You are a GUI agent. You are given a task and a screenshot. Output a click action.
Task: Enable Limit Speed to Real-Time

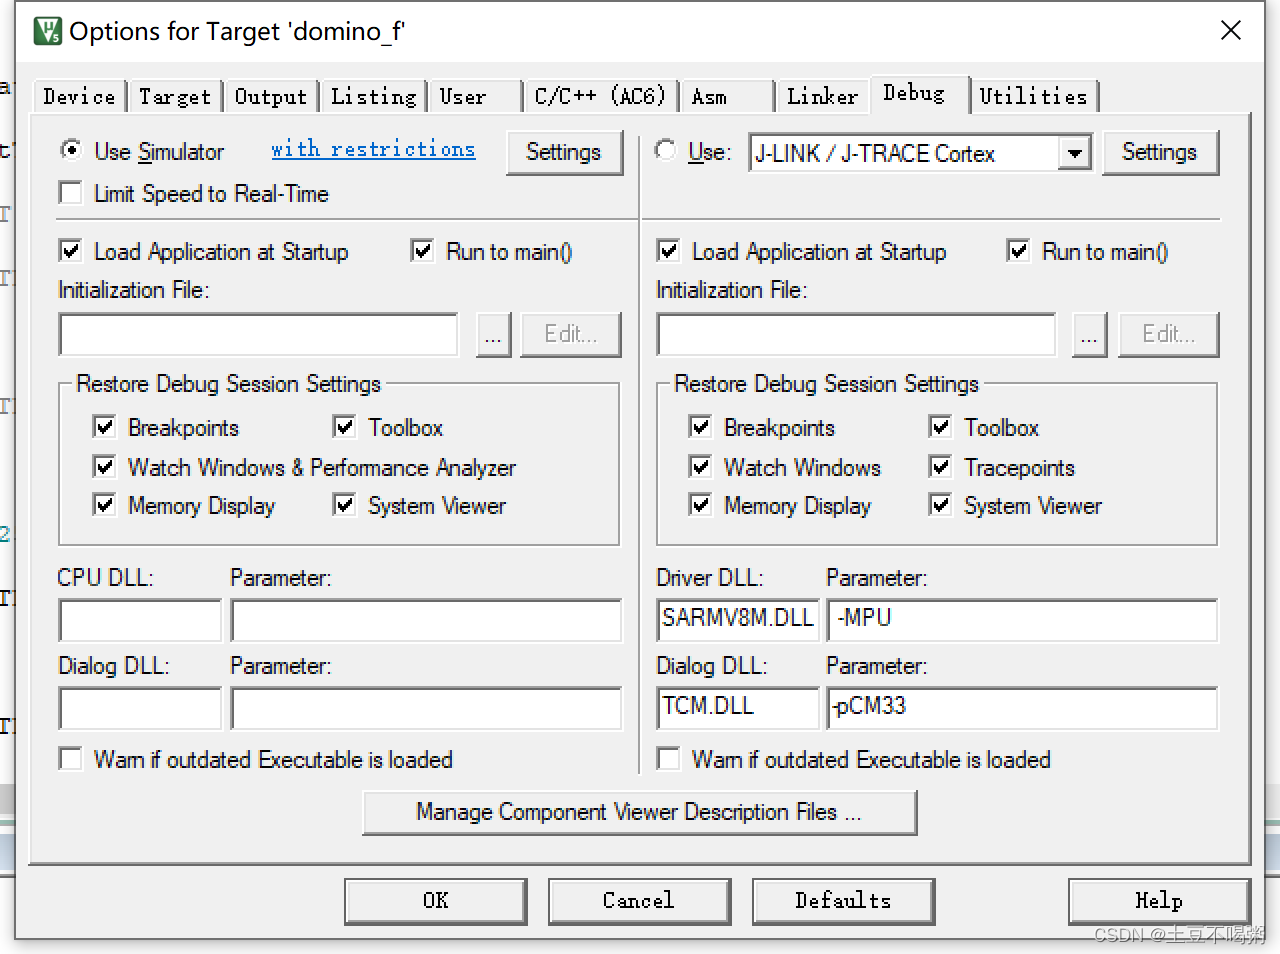[70, 192]
